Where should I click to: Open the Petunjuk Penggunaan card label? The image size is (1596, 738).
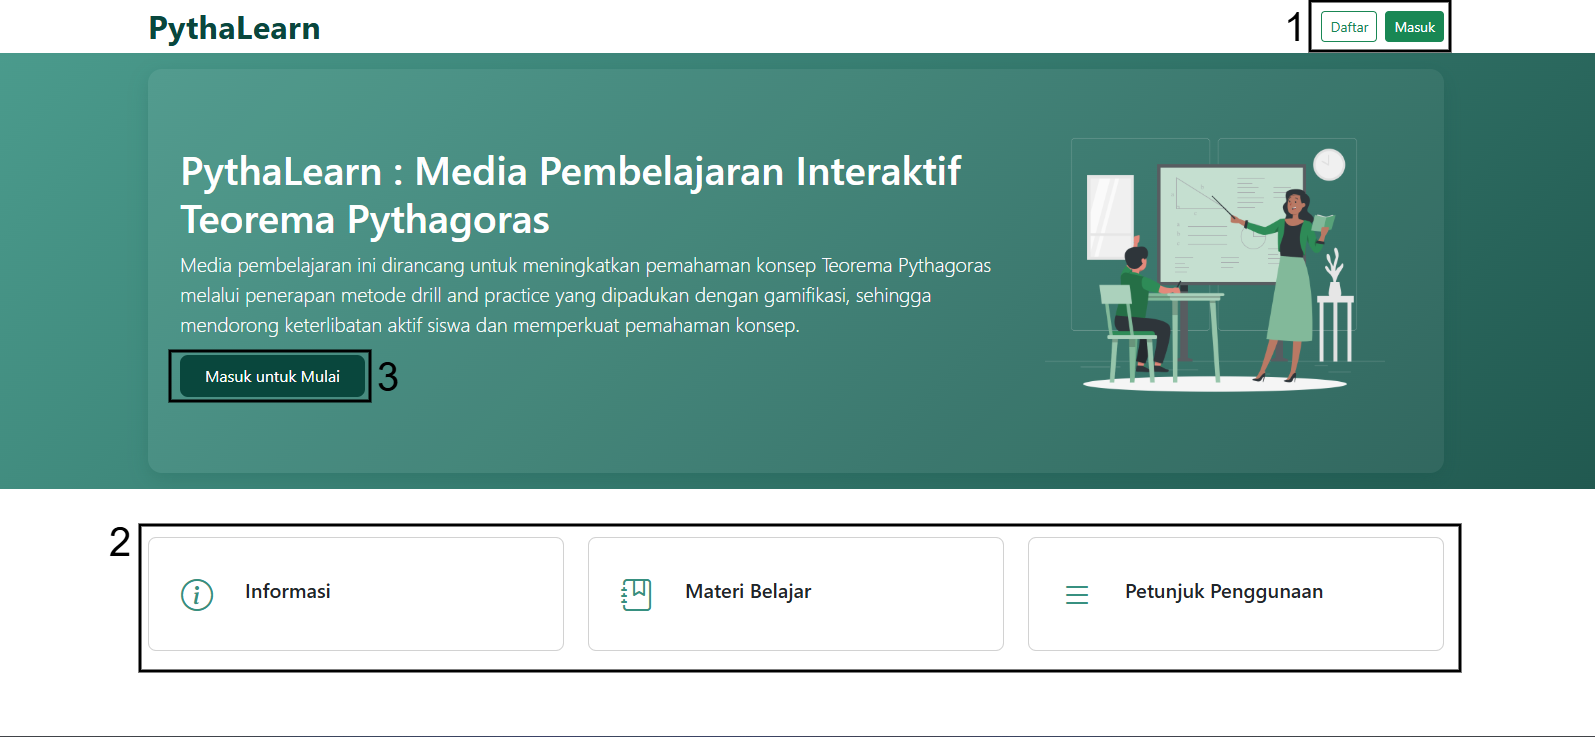click(1224, 591)
